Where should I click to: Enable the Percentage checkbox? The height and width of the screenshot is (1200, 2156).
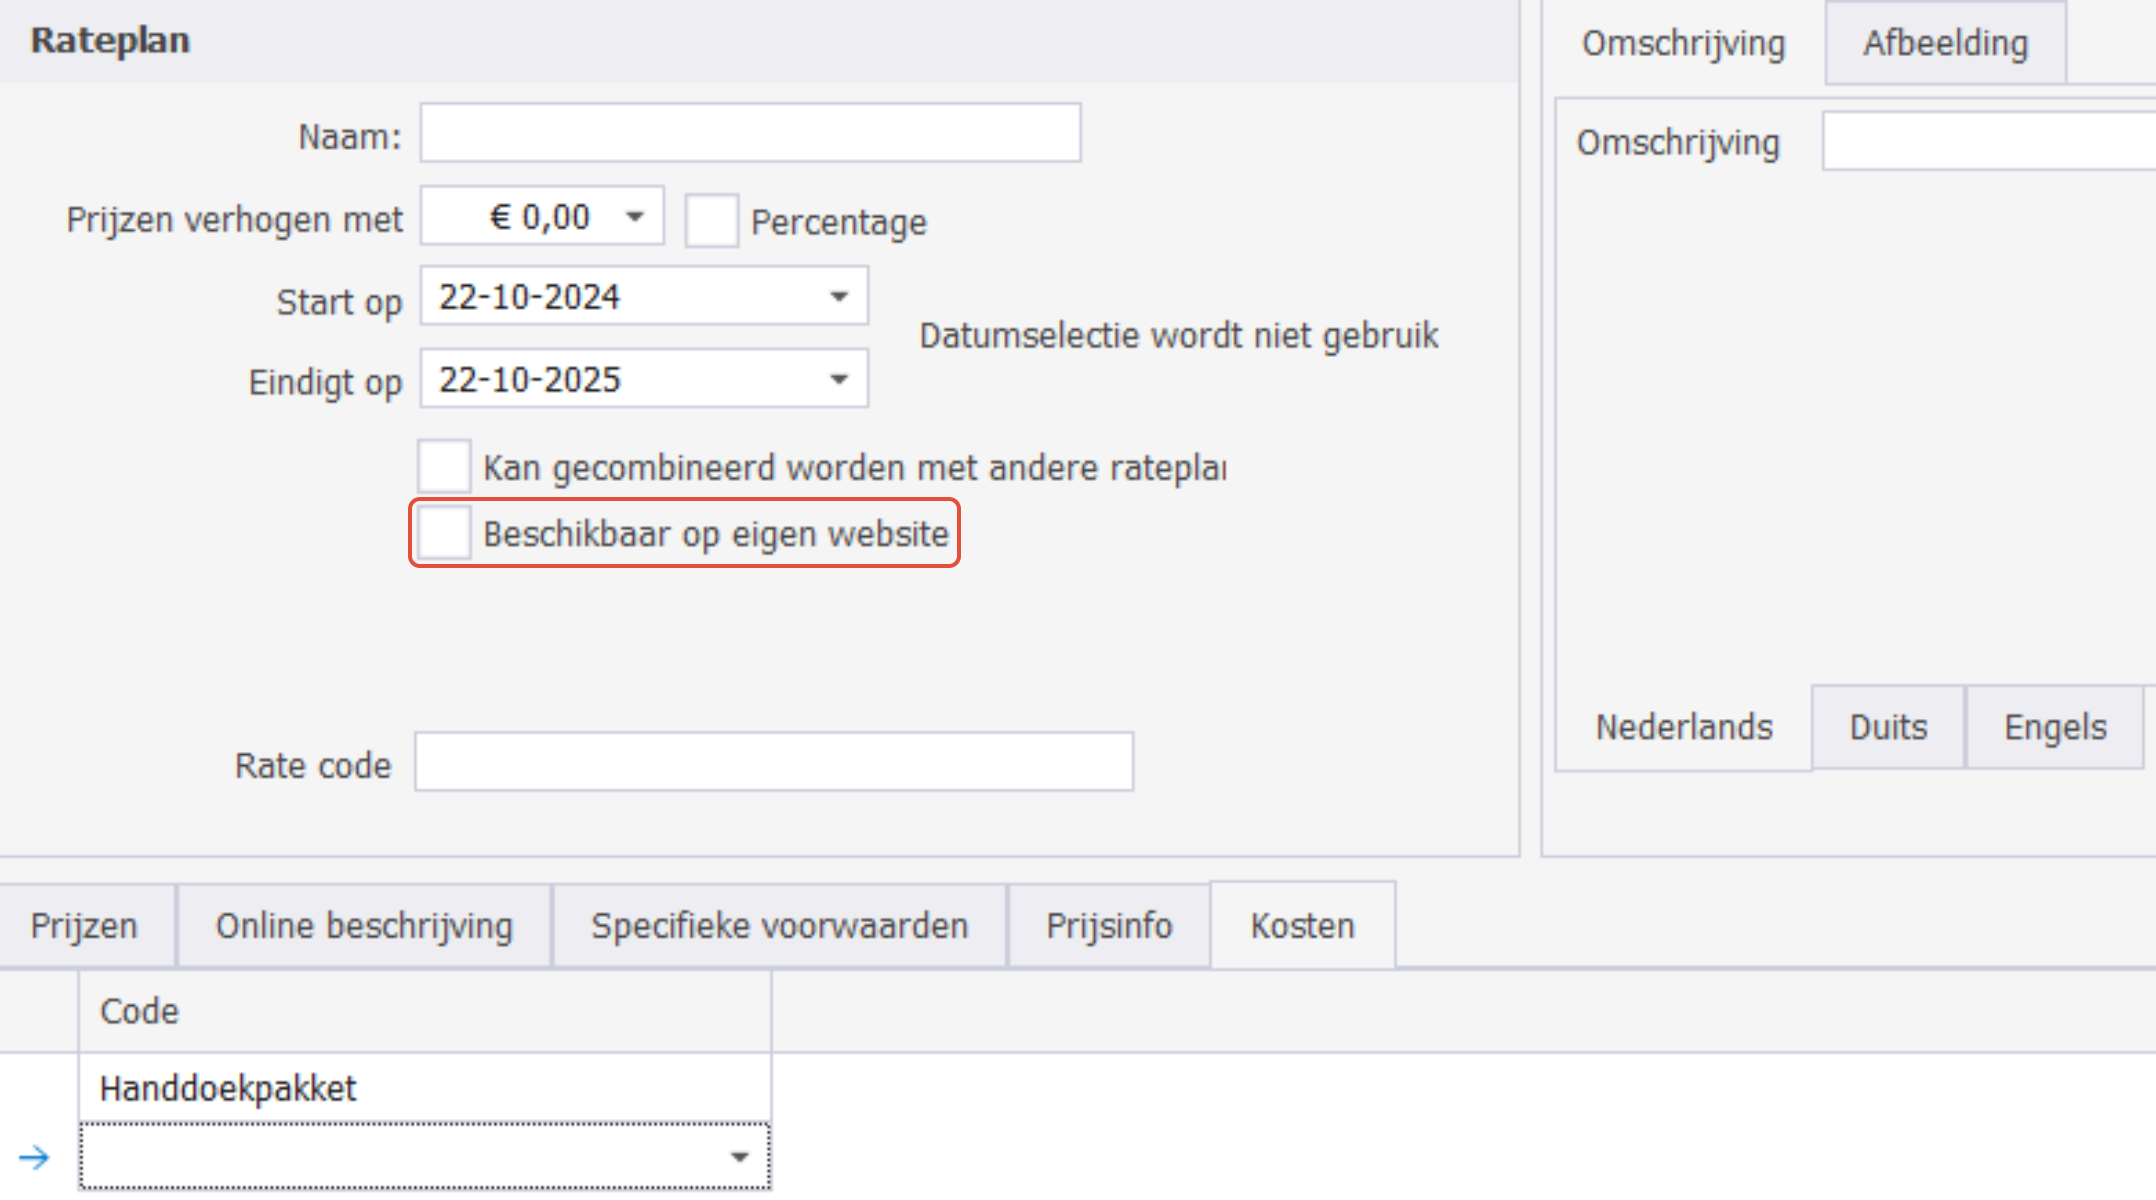[x=711, y=221]
